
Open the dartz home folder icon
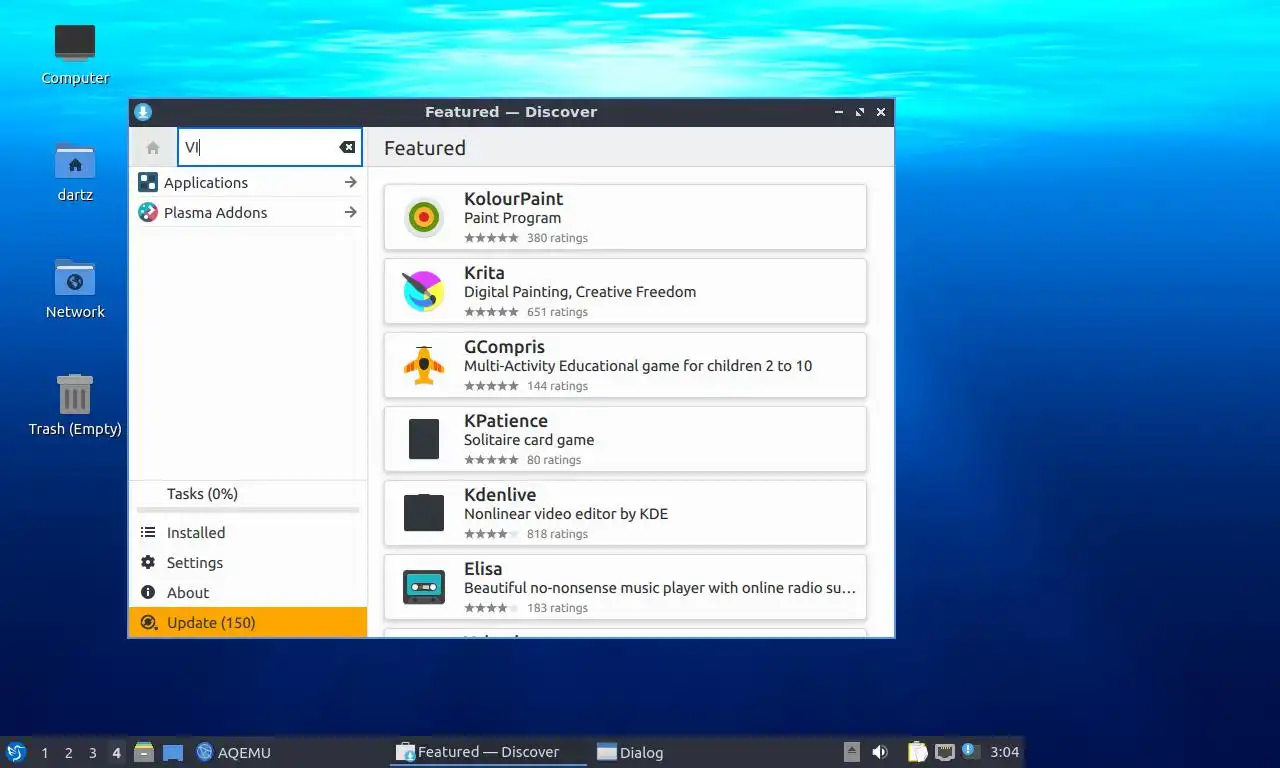click(x=75, y=171)
